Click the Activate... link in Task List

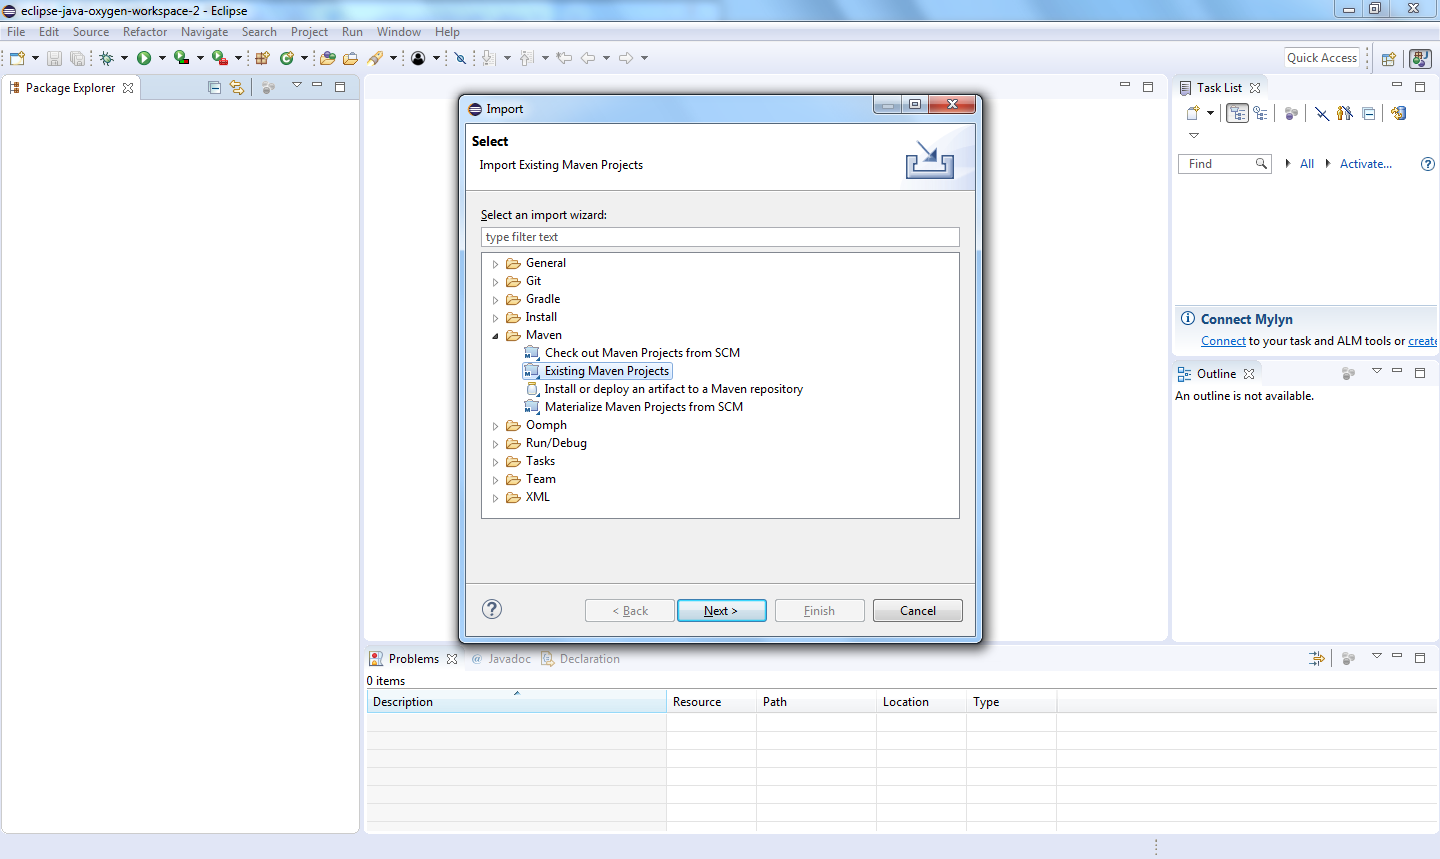tap(1365, 164)
